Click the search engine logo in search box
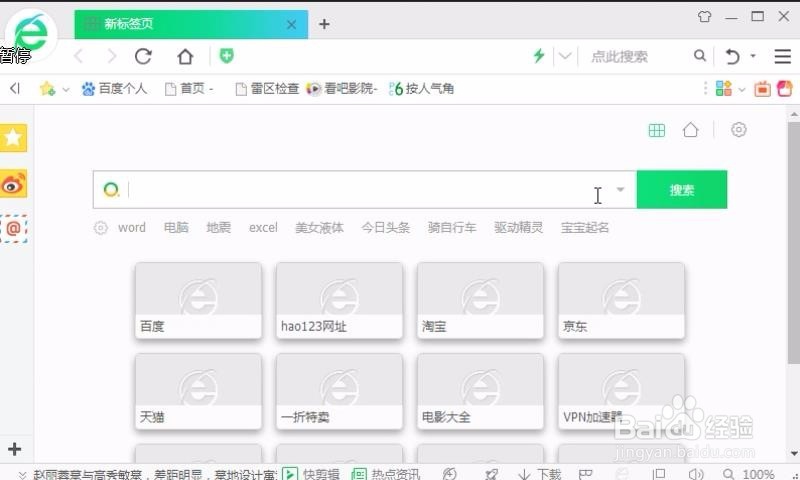Viewport: 800px width, 480px height. point(111,190)
